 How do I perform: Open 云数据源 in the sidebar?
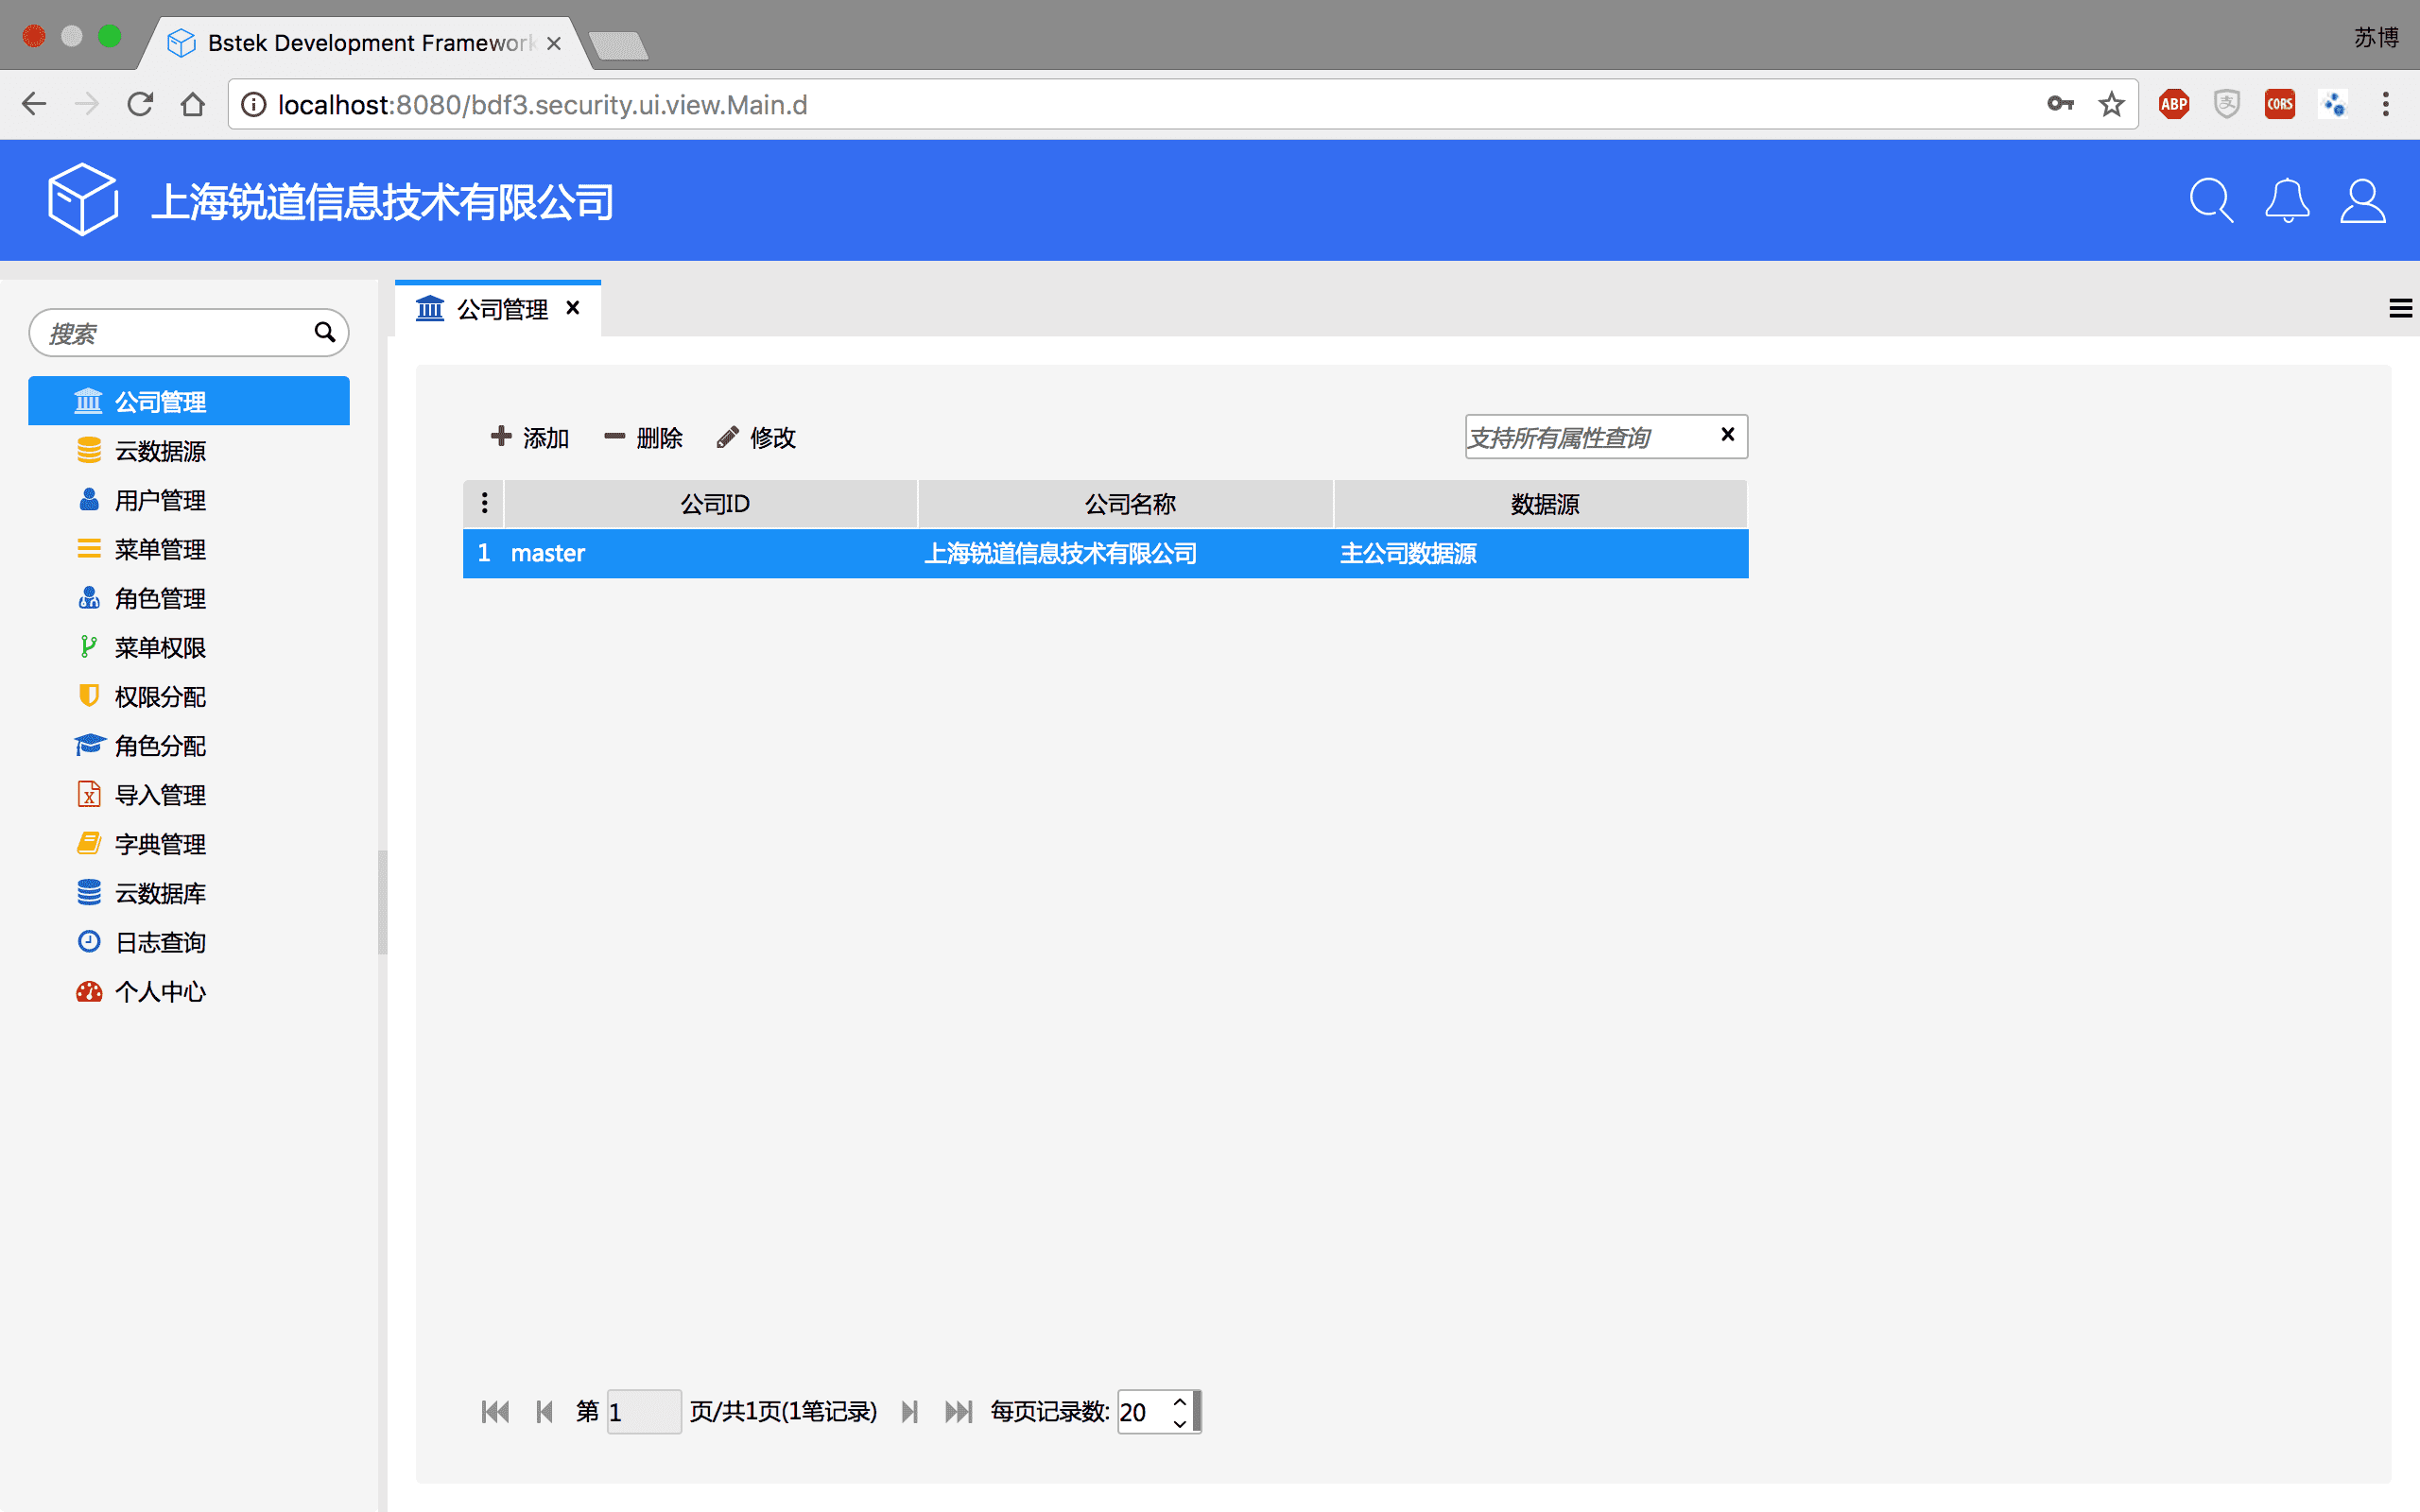(x=160, y=451)
